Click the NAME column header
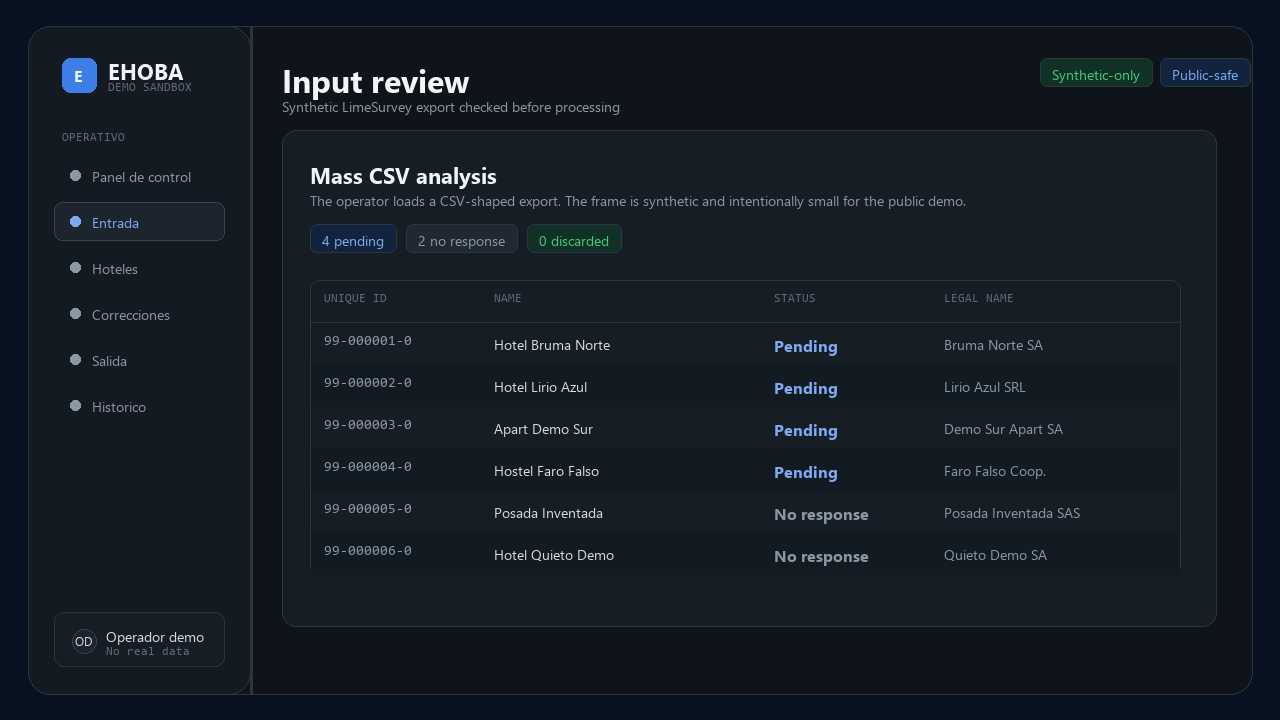The image size is (1280, 720). pyautogui.click(x=507, y=299)
